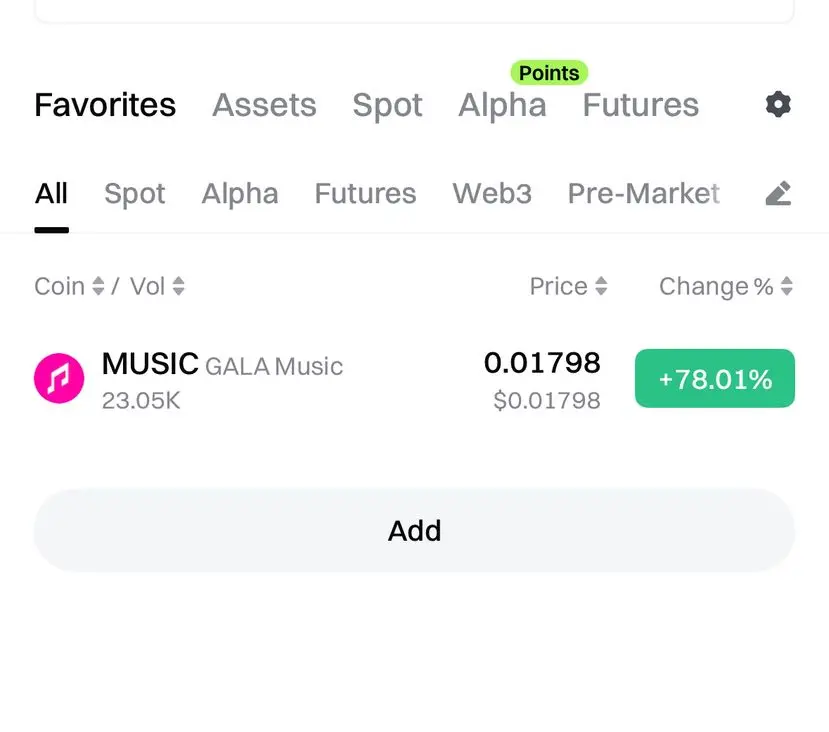Filter favorites by Spot sub-tab

[135, 193]
